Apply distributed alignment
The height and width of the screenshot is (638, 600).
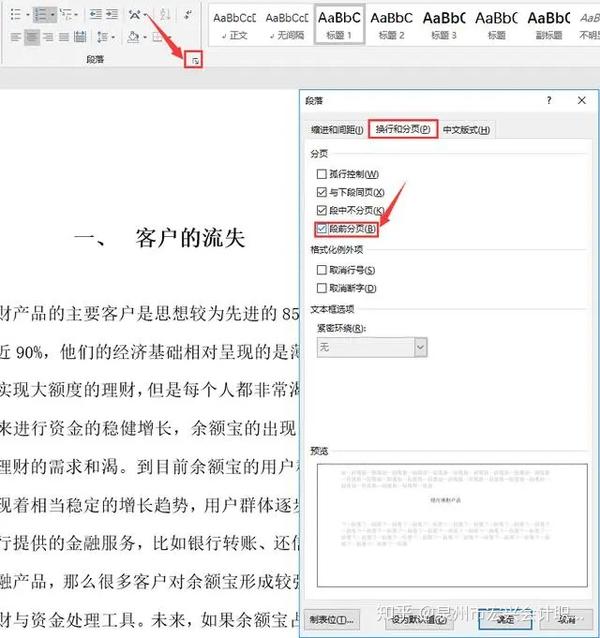pos(80,37)
